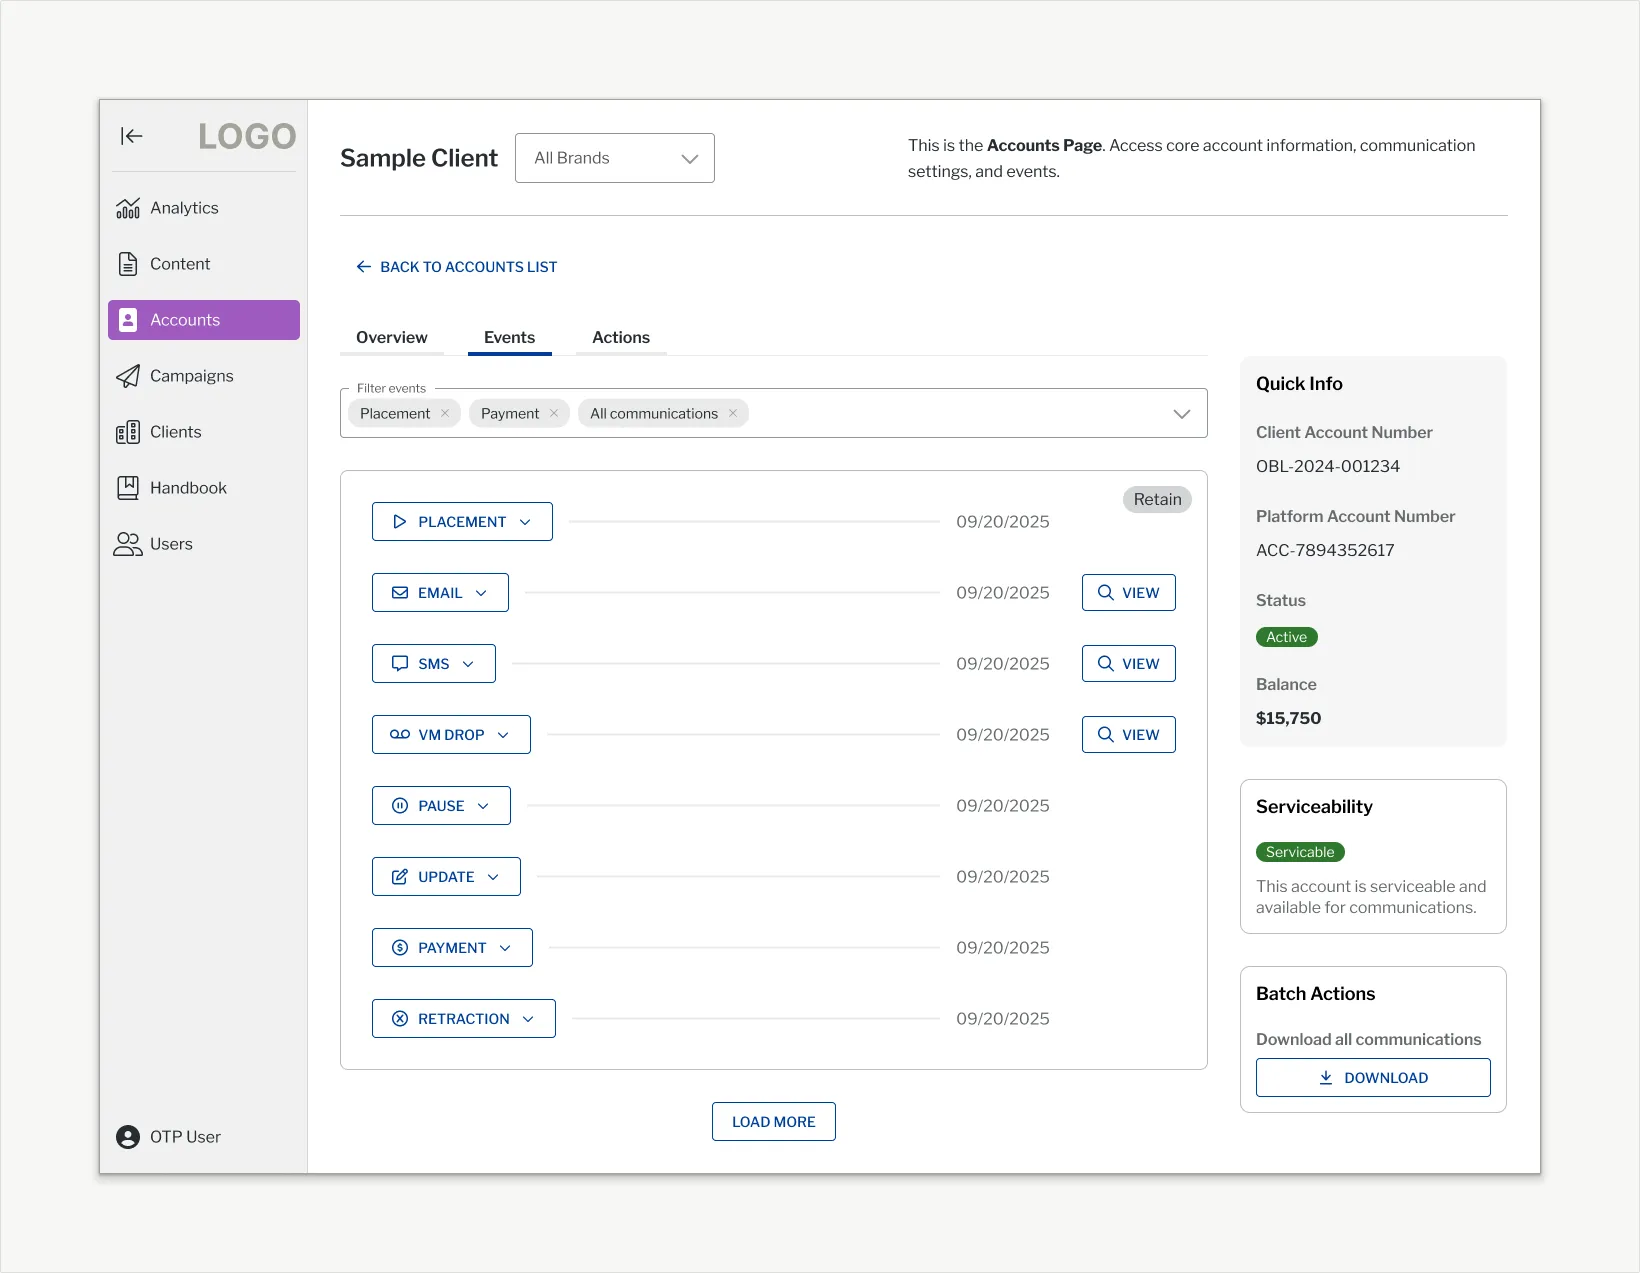Expand the UPDATE event

click(446, 877)
